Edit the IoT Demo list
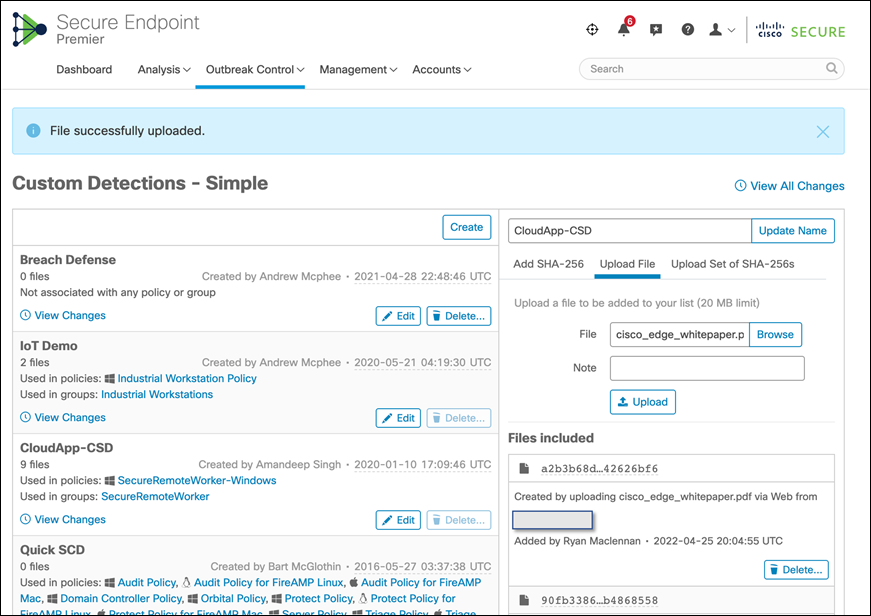 pyautogui.click(x=398, y=418)
